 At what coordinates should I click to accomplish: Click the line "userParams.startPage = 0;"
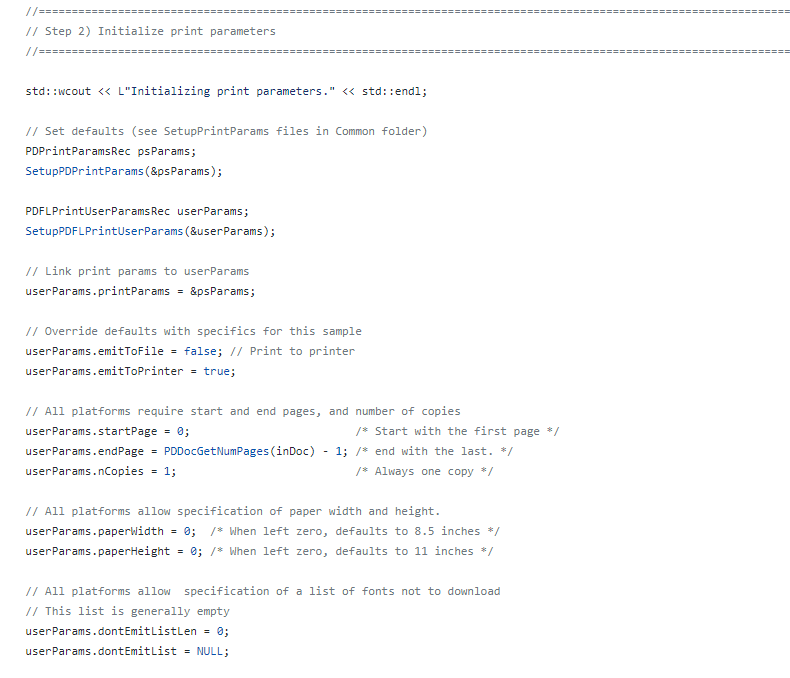107,431
